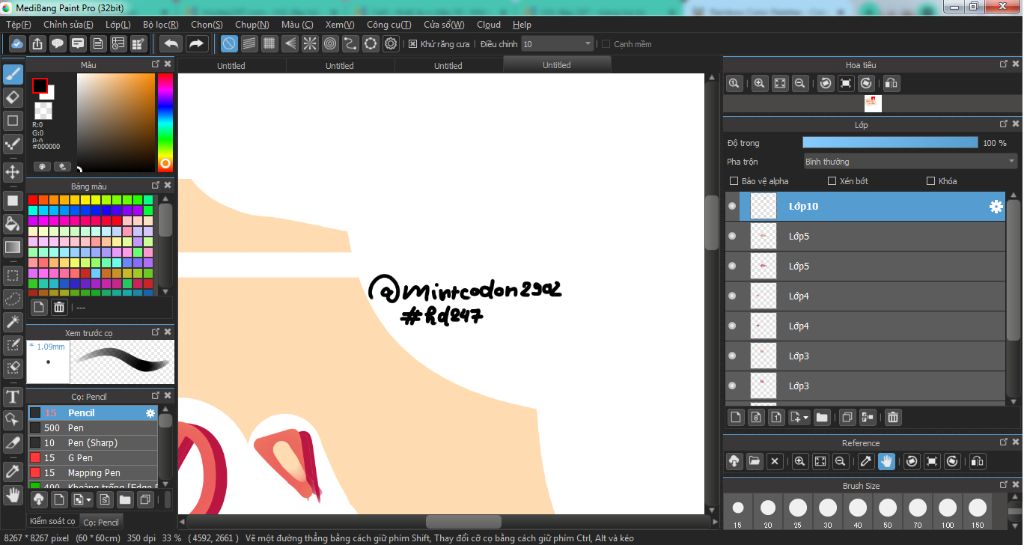Screen dimensions: 1024x548
Task: Choose brush size 15 preset
Action: coord(737,513)
